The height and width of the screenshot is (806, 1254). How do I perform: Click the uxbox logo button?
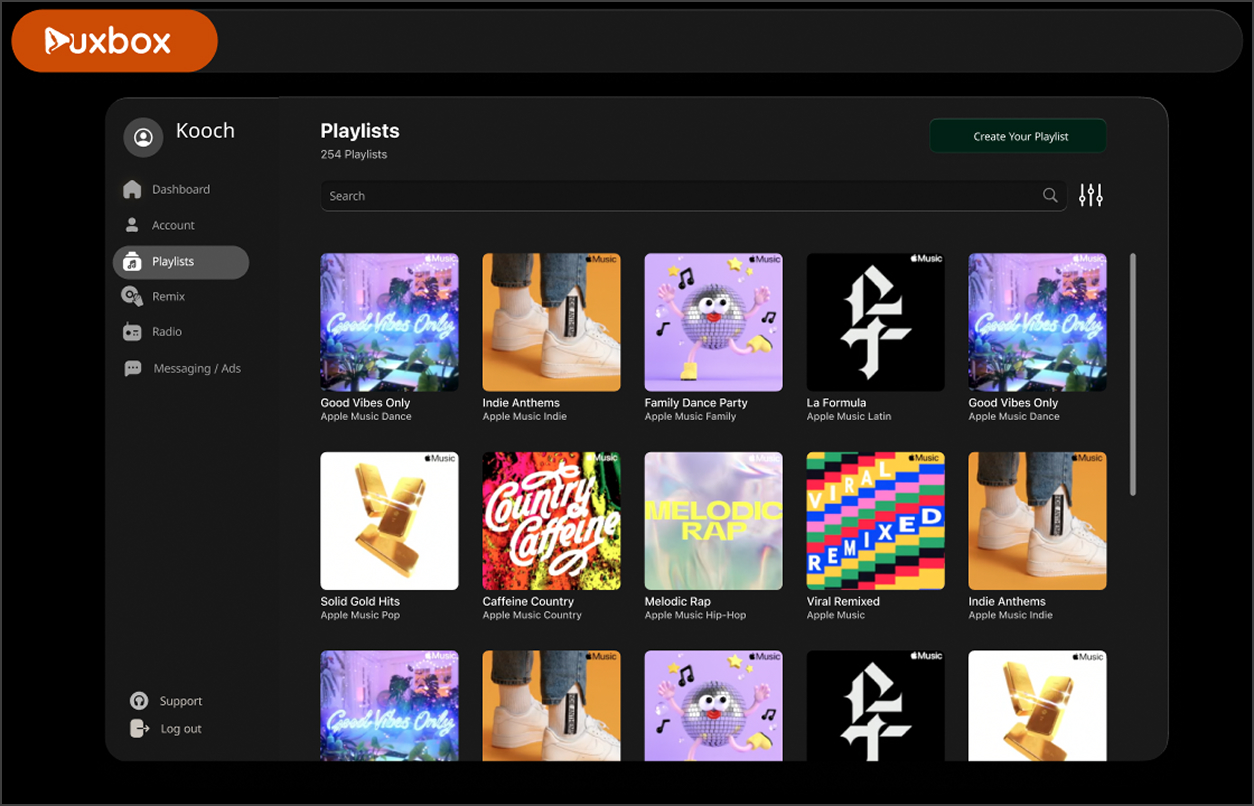coord(114,41)
